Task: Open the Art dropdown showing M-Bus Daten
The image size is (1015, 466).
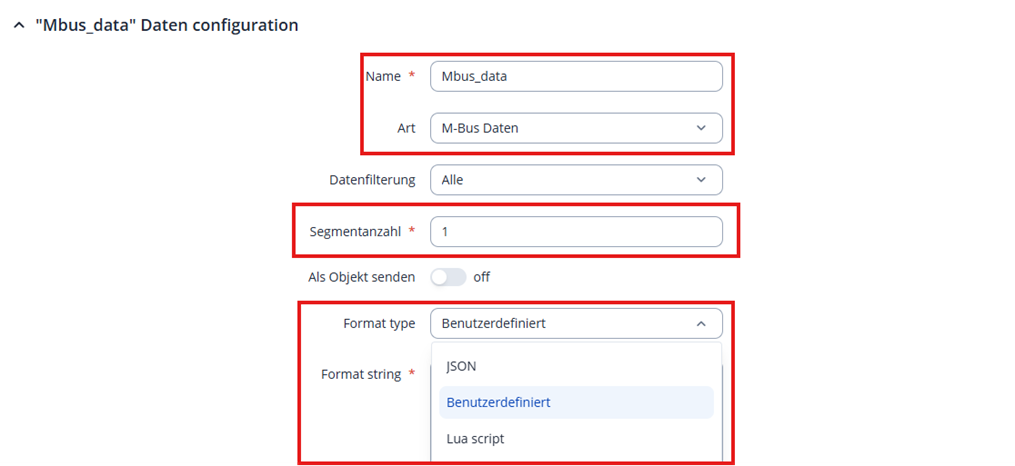Action: click(x=575, y=128)
